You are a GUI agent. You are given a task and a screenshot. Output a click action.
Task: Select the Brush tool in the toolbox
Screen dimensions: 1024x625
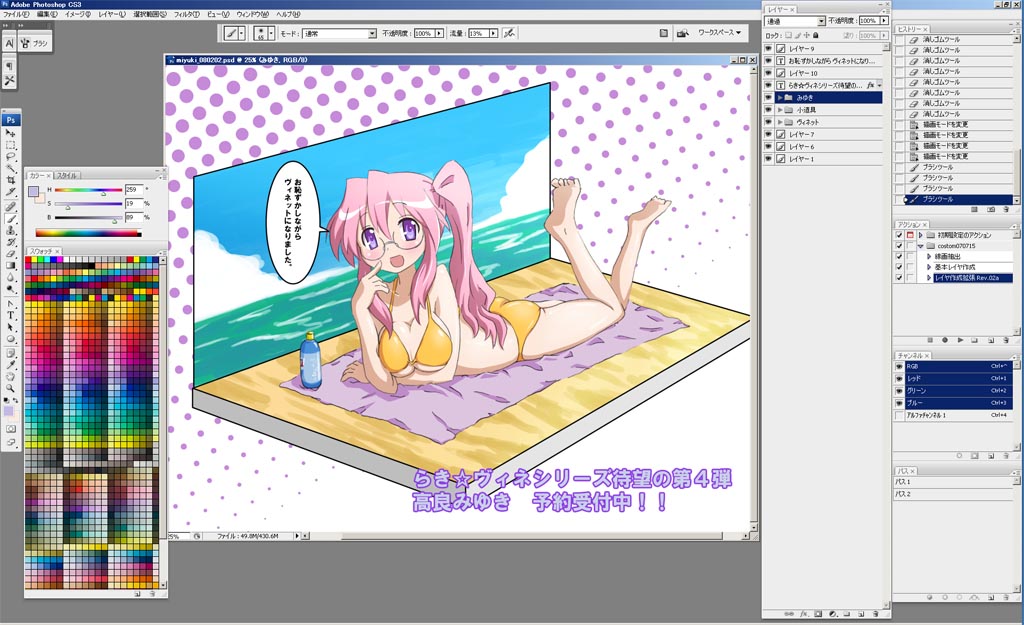10,219
